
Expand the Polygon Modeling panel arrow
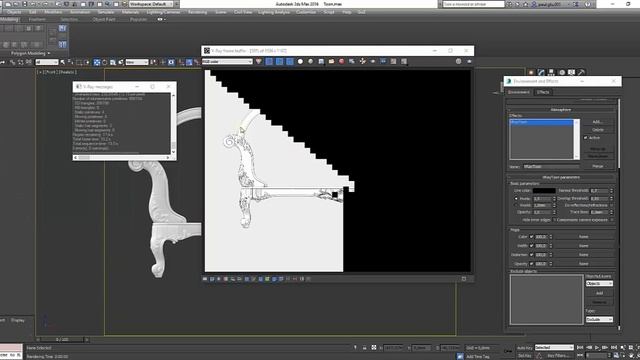pyautogui.click(x=49, y=53)
